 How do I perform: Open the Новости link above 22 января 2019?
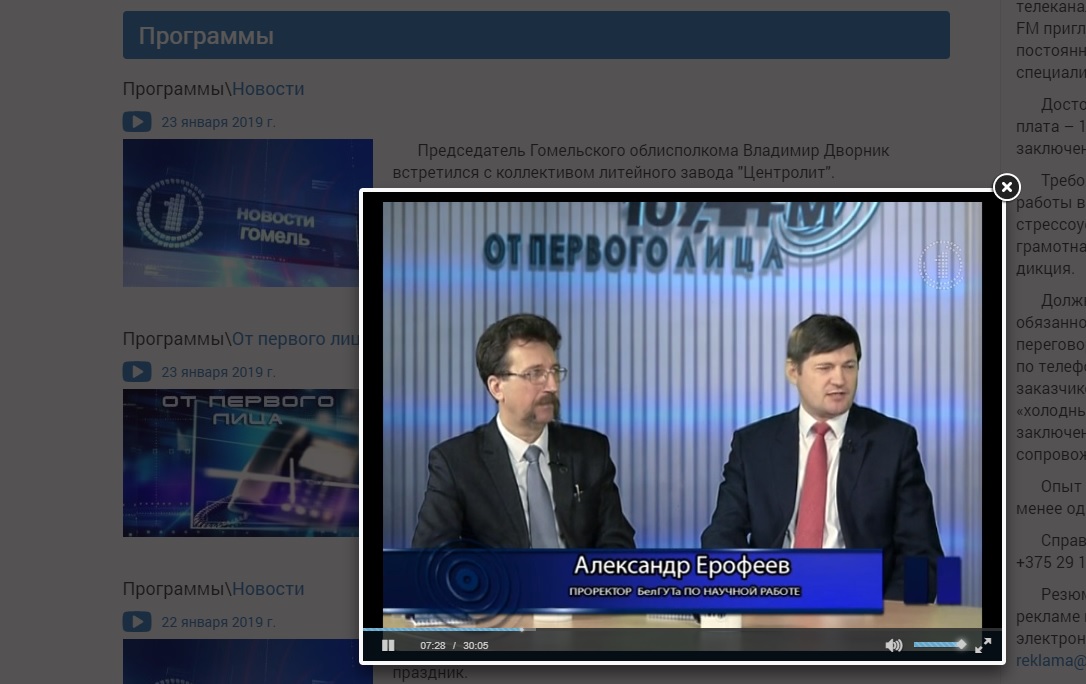click(268, 589)
